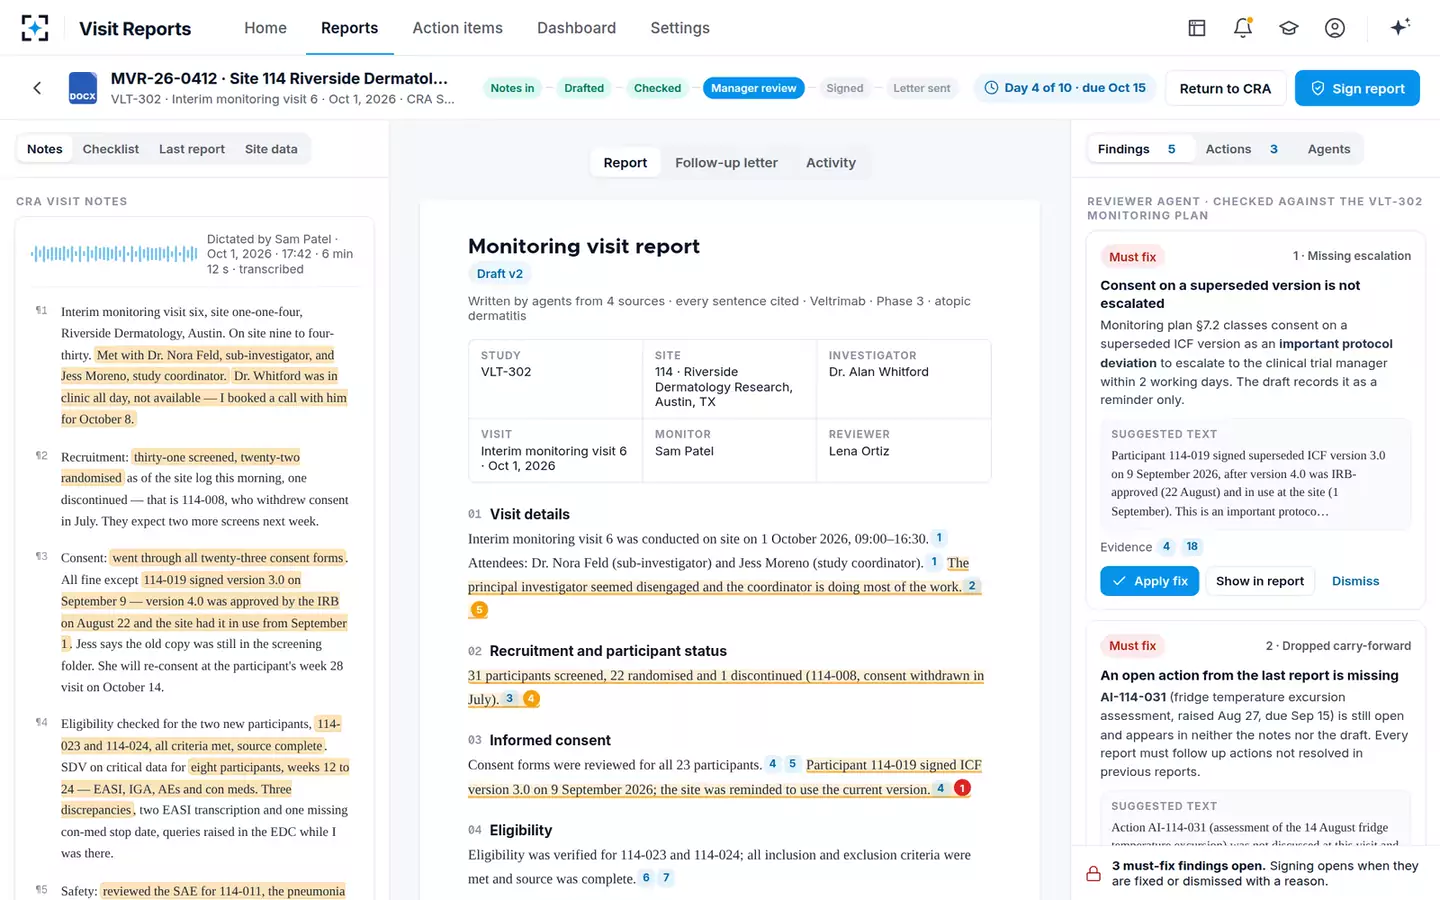
Task: Go to the Dashboard page
Action: (x=576, y=28)
